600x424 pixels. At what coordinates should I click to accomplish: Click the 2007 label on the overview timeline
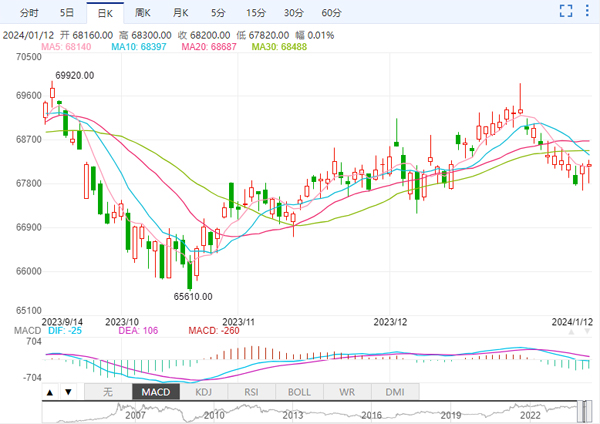(x=135, y=415)
